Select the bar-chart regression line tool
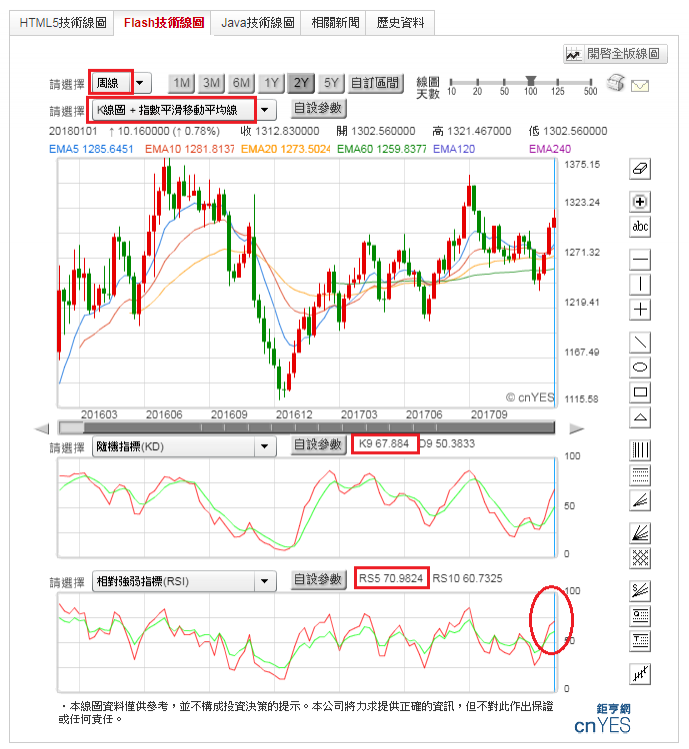 [640, 674]
